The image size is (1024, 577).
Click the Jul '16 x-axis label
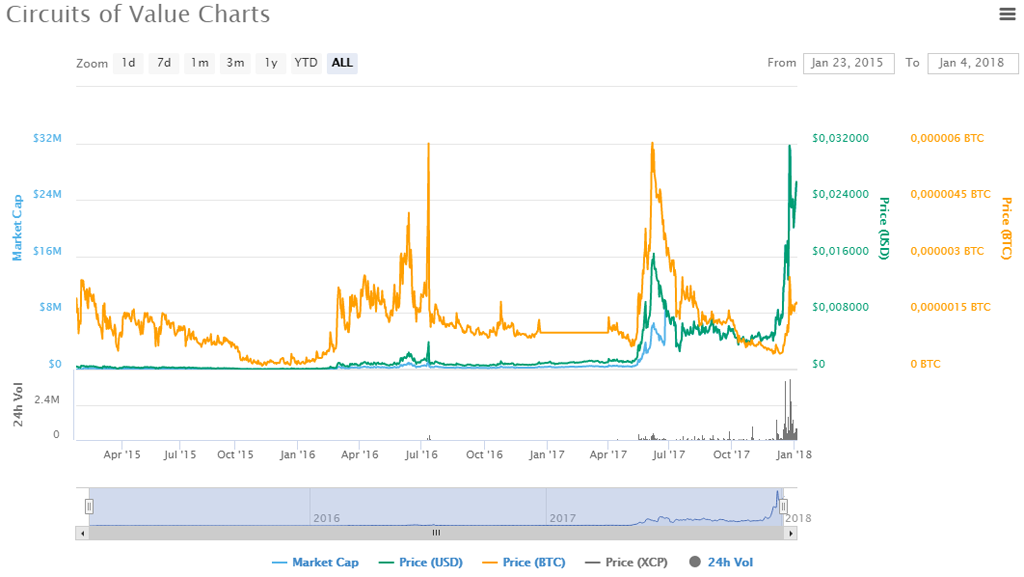click(421, 454)
